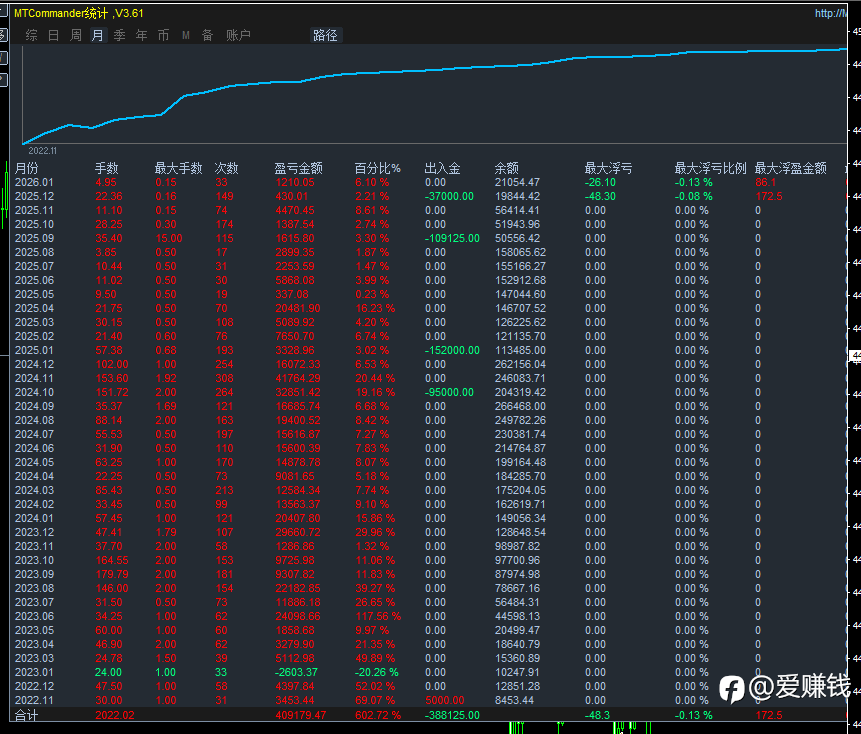The image size is (861, 734).
Task: Switch to the 综 summary tab
Action: [x=32, y=35]
